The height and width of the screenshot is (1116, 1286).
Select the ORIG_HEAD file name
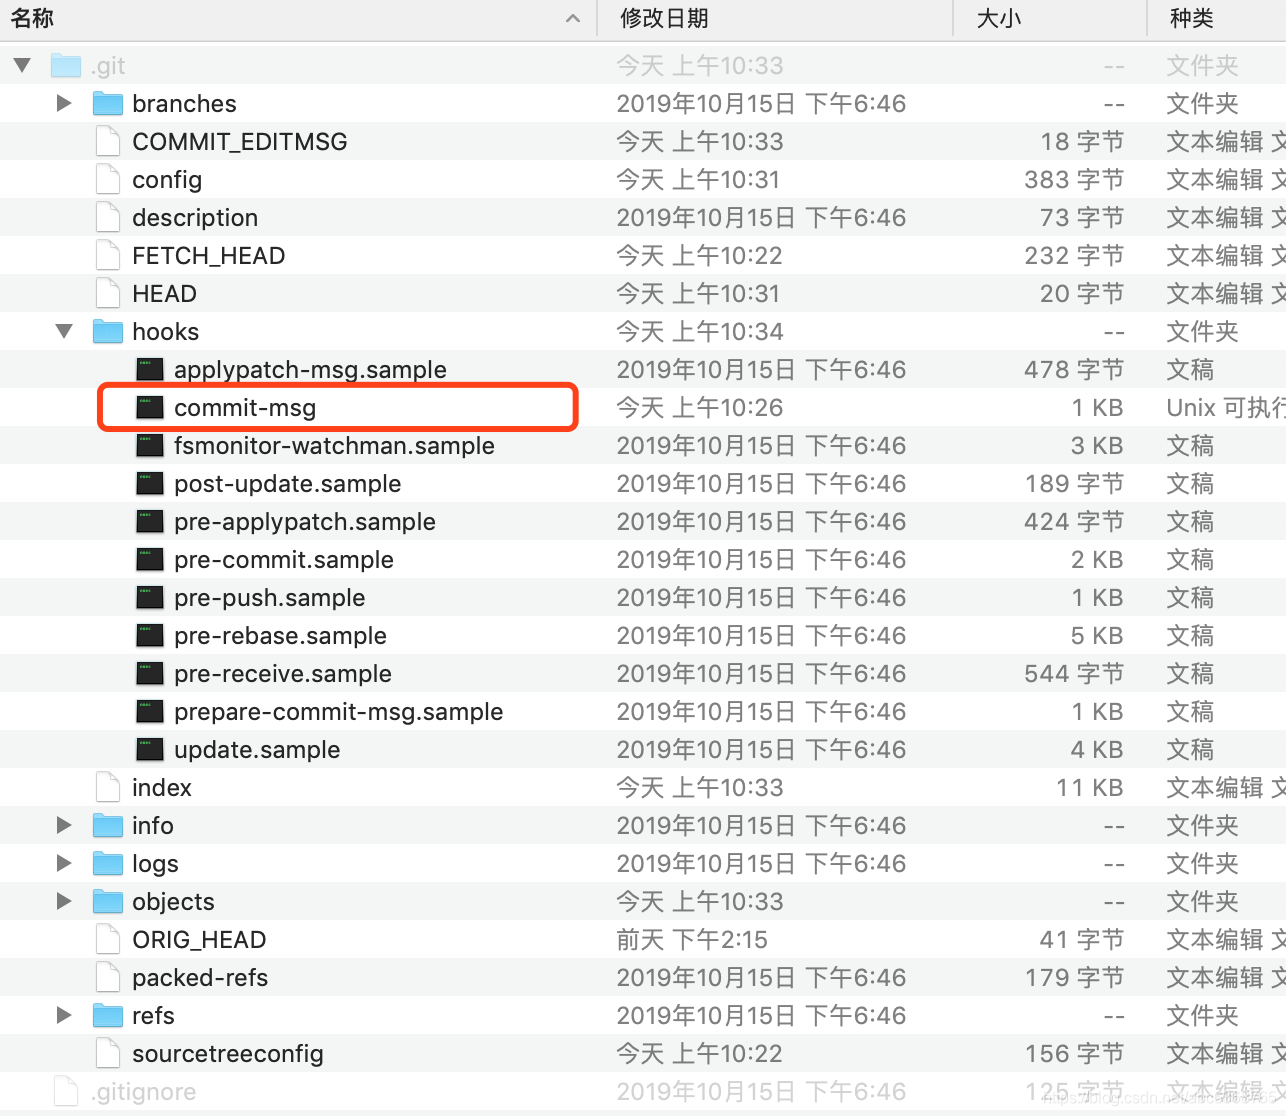199,940
